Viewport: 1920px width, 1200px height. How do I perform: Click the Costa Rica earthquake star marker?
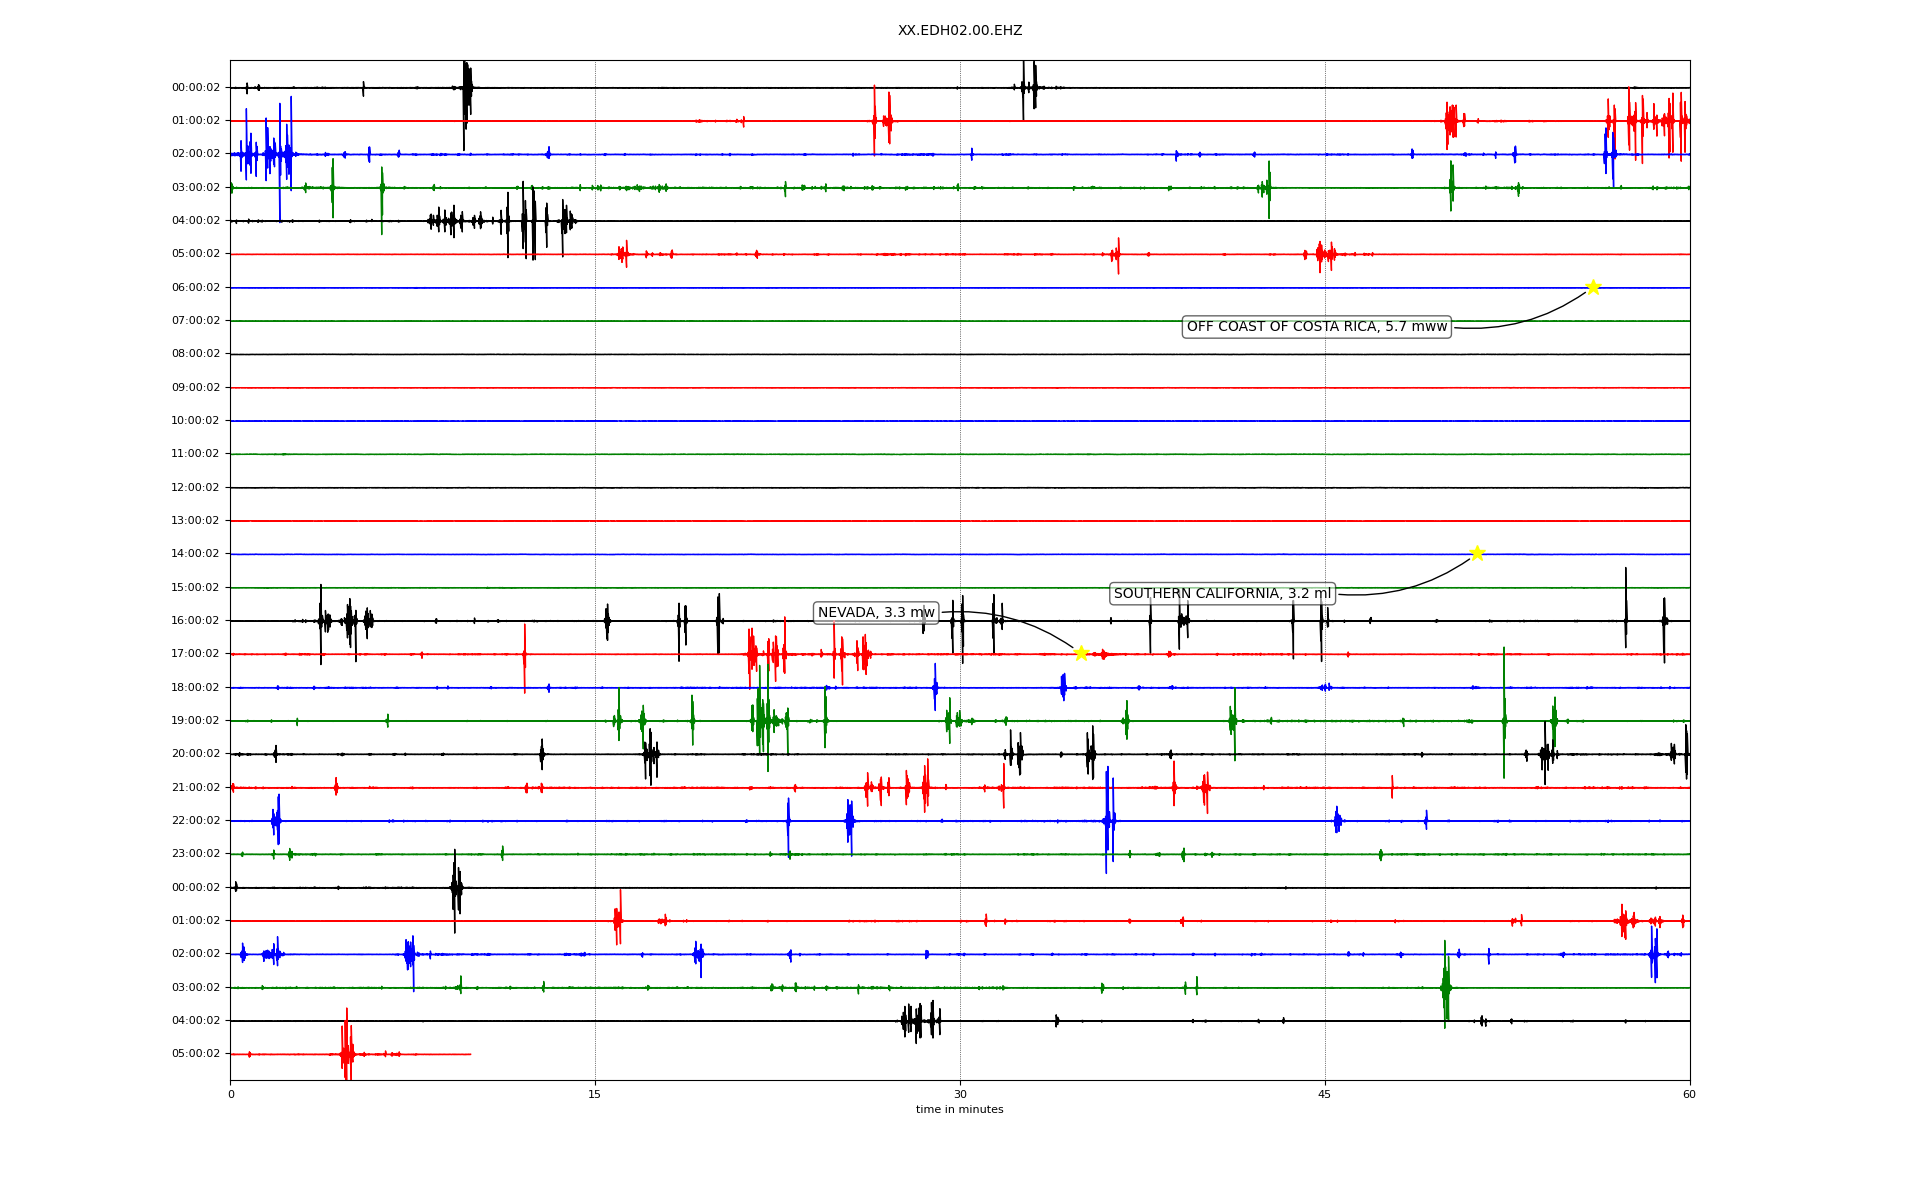pos(1593,287)
